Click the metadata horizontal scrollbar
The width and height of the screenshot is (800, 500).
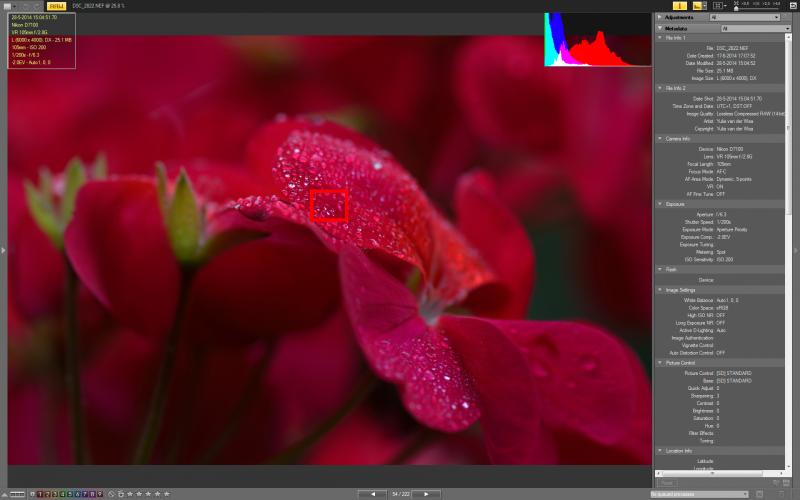click(x=720, y=473)
